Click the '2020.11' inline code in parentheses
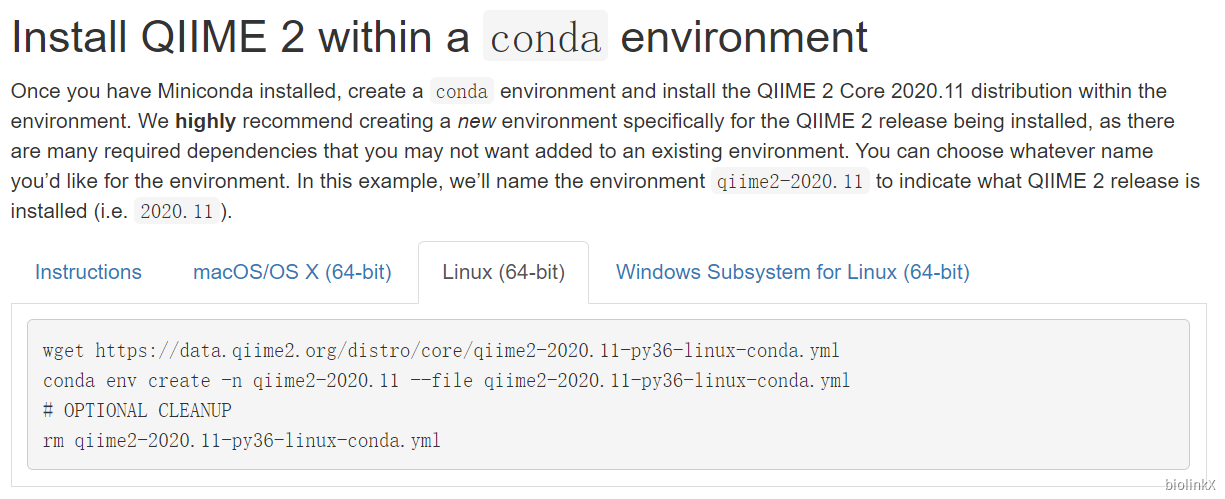1225x499 pixels. pos(176,212)
